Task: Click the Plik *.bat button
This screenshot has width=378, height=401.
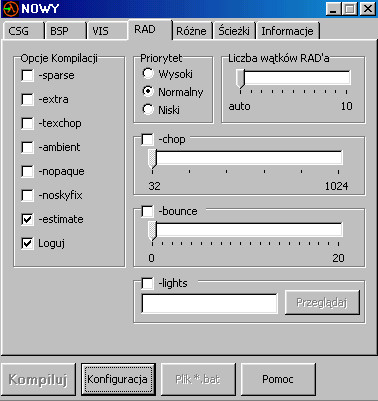Action: pyautogui.click(x=198, y=379)
